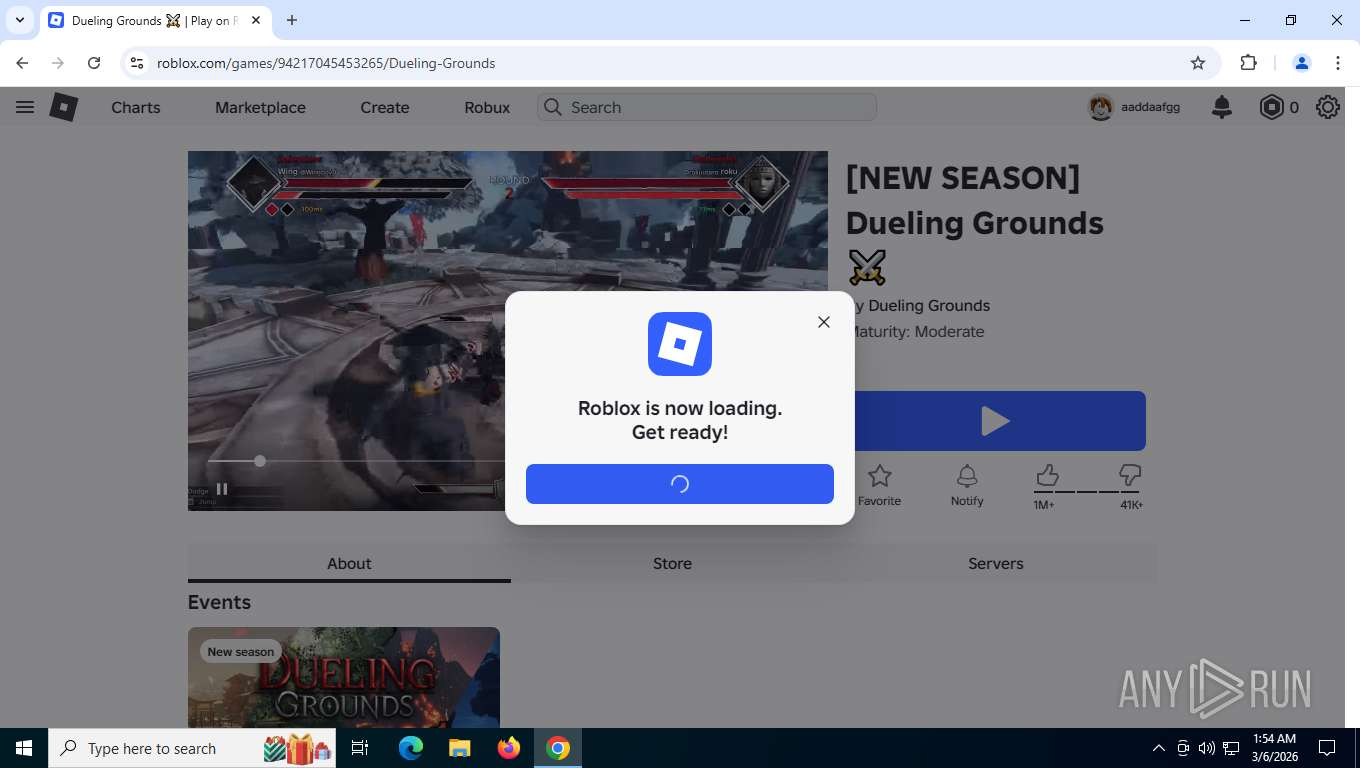Open Chrome three-dot menu
The width and height of the screenshot is (1360, 768).
click(1338, 63)
